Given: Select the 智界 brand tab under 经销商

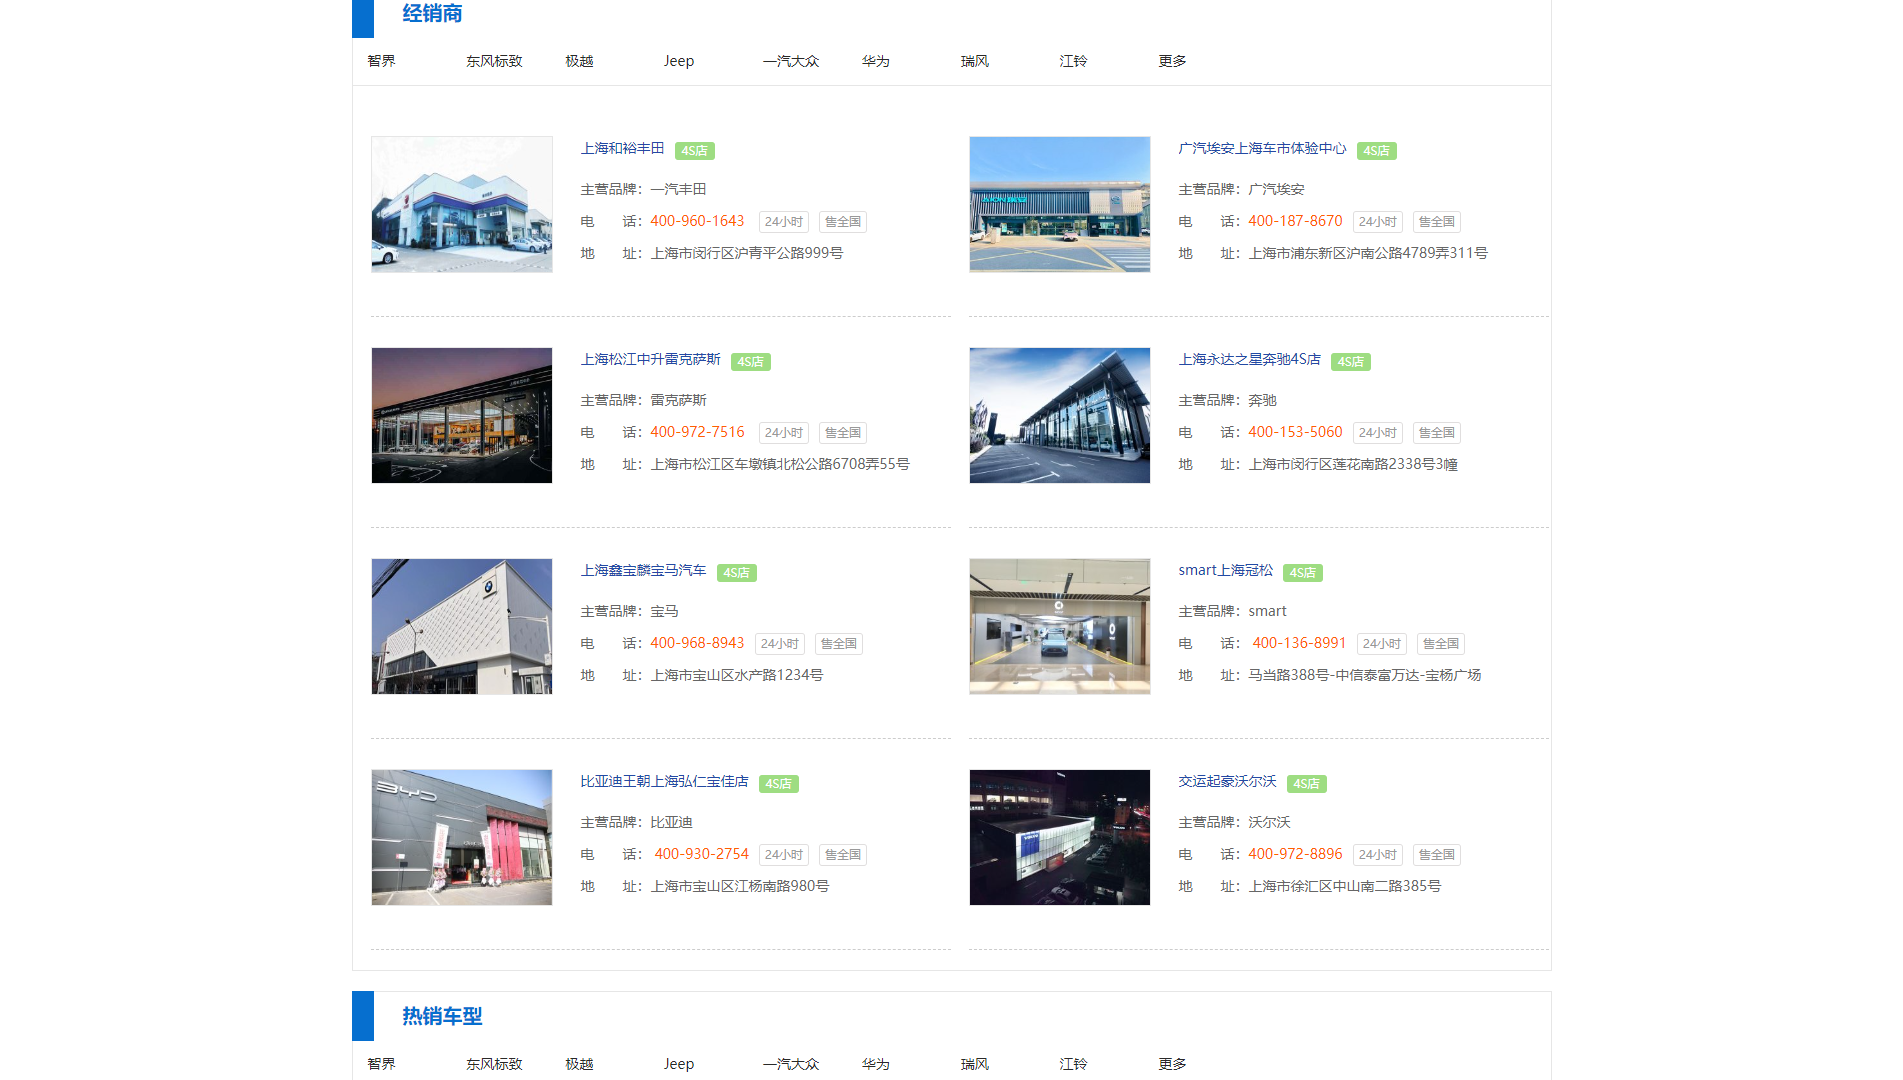Looking at the screenshot, I should pyautogui.click(x=381, y=61).
